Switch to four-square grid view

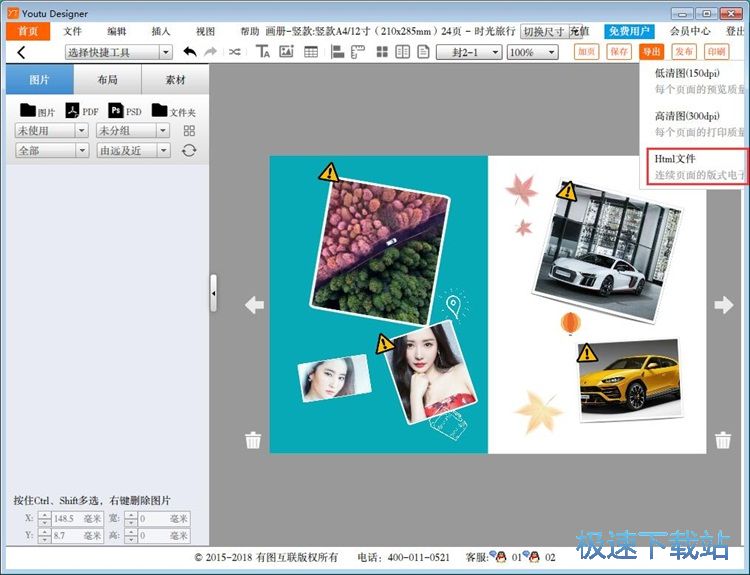pyautogui.click(x=382, y=52)
